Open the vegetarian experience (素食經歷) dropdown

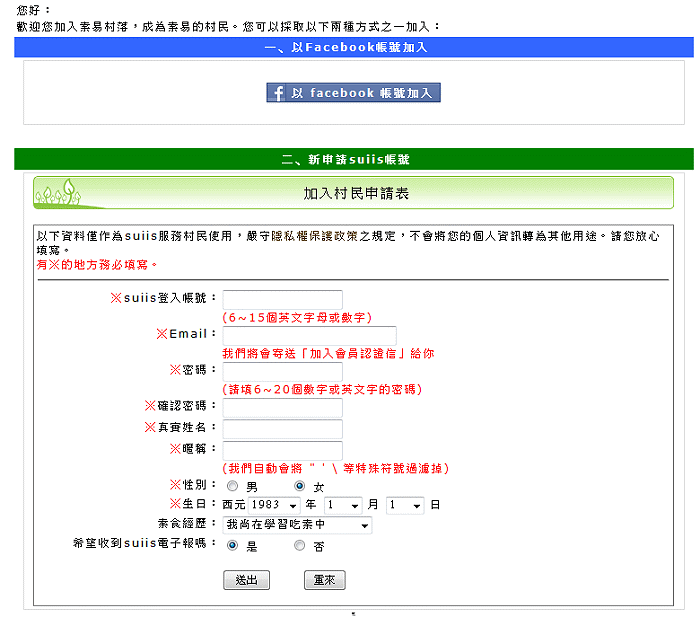297,525
